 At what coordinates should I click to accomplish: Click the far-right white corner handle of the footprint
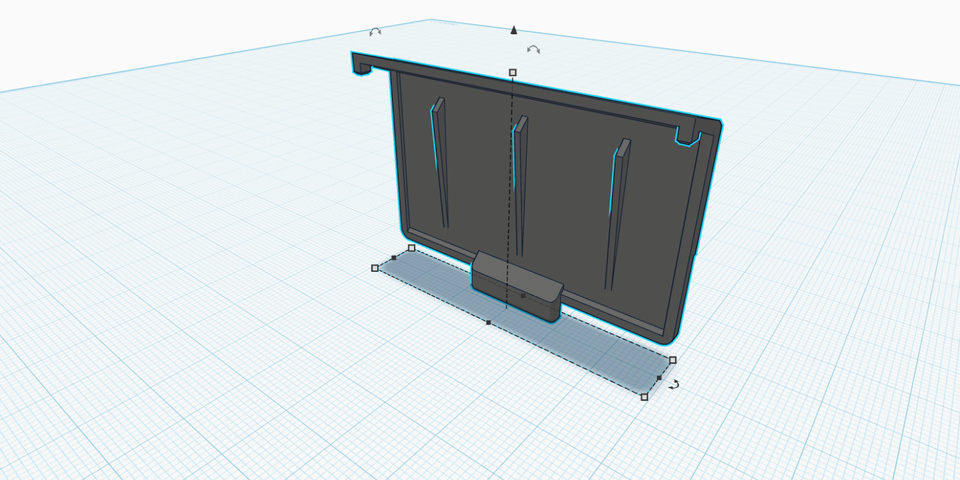coord(672,360)
